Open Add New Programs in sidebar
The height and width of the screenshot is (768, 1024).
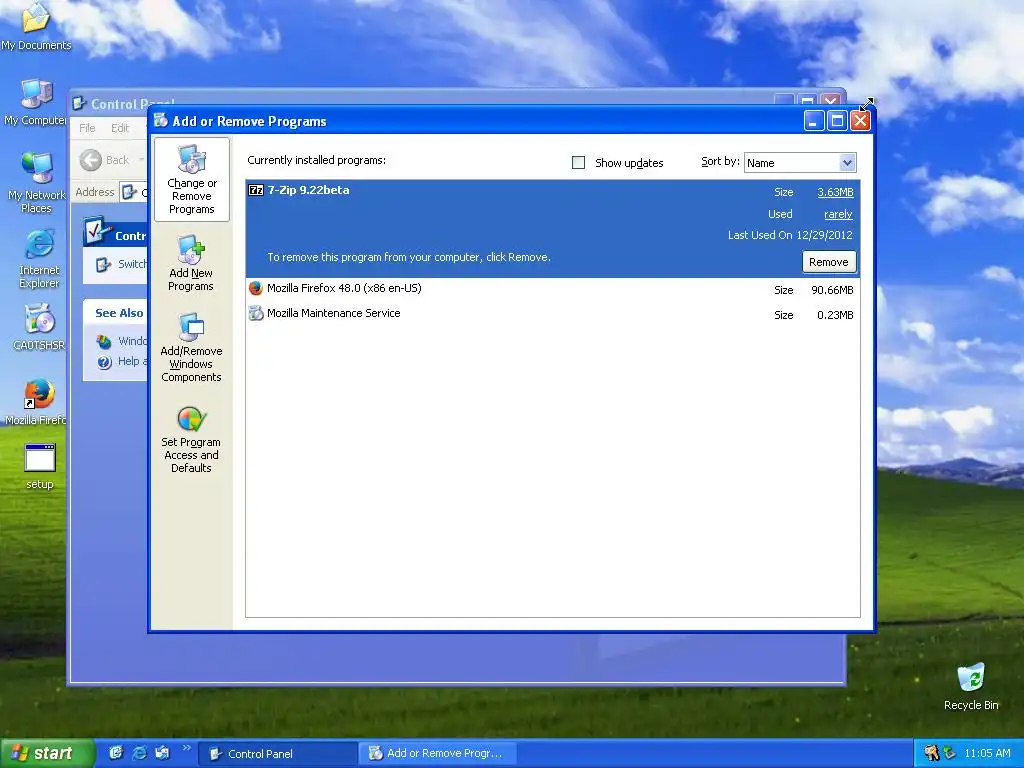(191, 263)
